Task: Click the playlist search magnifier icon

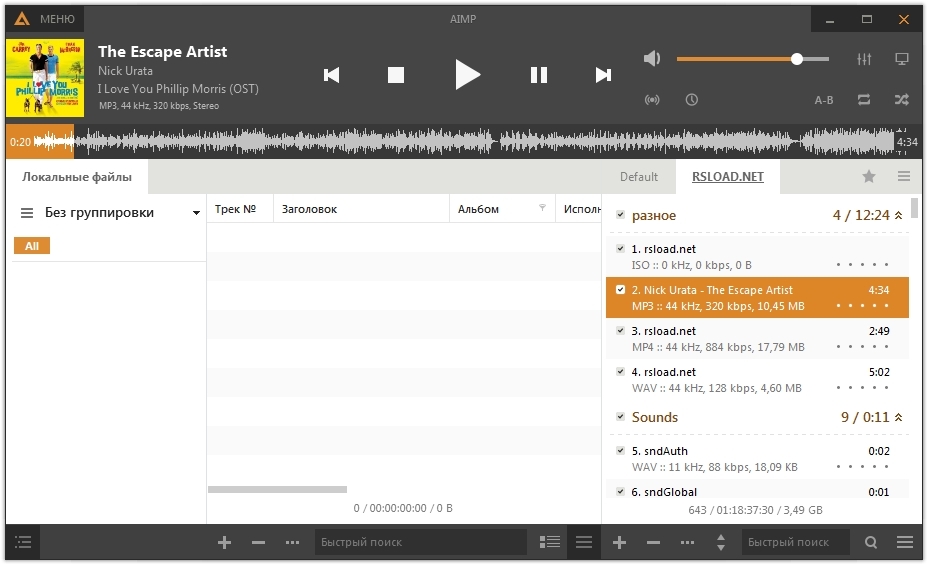Action: (871, 542)
